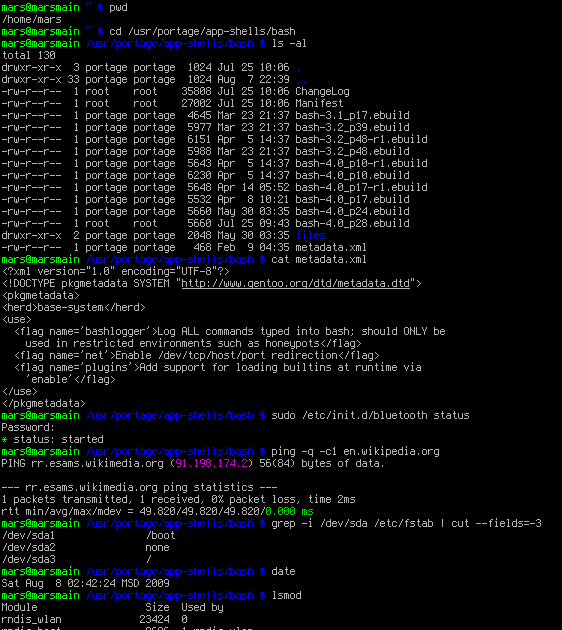Image resolution: width=562 pixels, height=630 pixels.
Task: Click the 'Password:' prompt line
Action: tap(28, 428)
